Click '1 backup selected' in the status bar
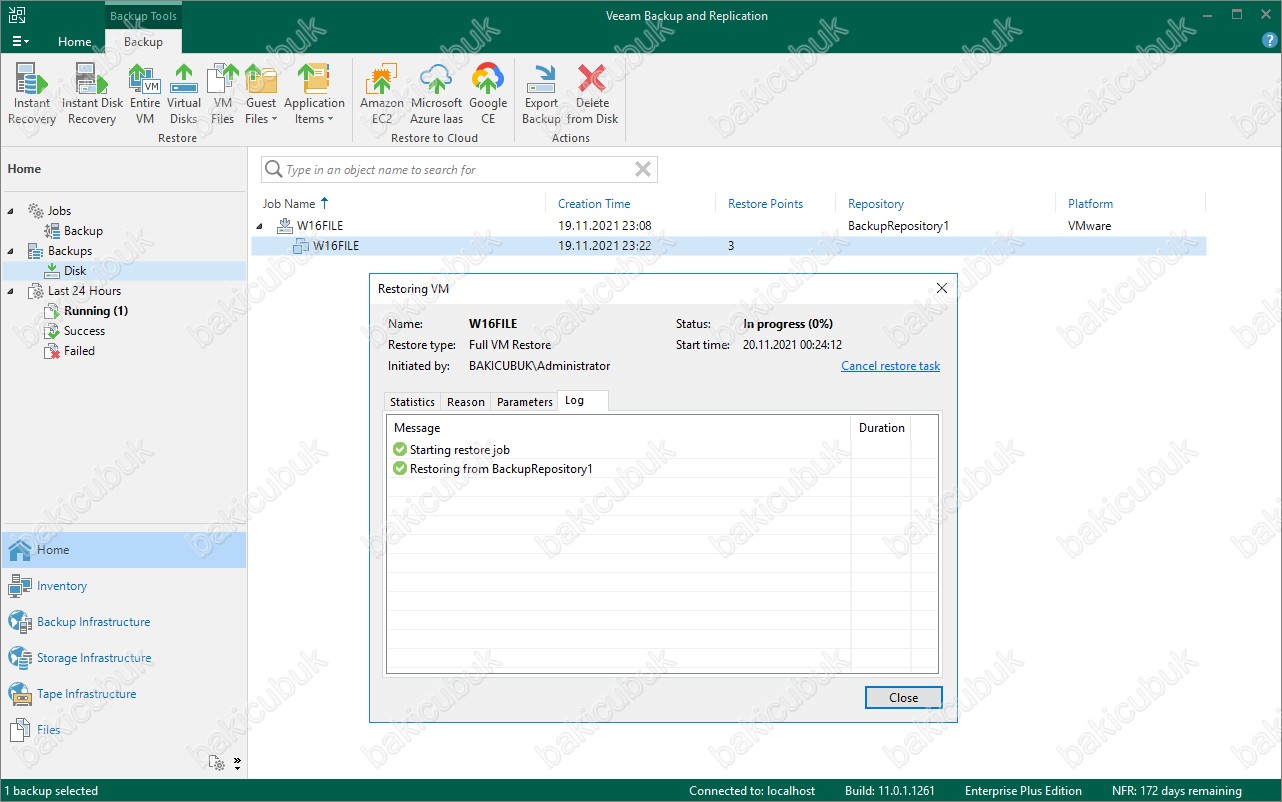 point(50,791)
